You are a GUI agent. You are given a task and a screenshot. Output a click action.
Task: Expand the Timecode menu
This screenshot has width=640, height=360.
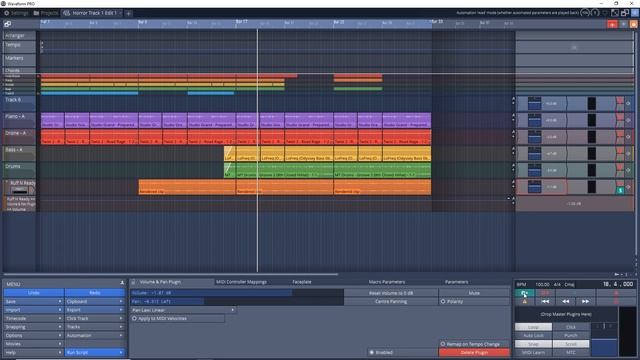point(34,318)
